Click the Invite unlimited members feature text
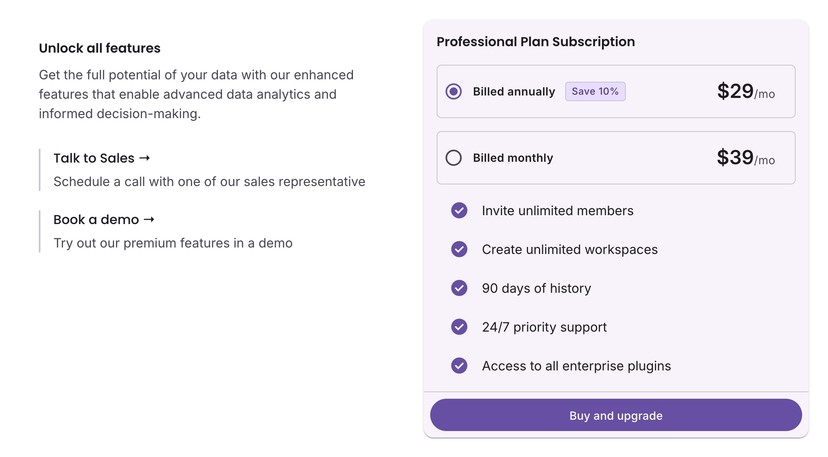Screen dimensions: 828x457 tap(557, 211)
